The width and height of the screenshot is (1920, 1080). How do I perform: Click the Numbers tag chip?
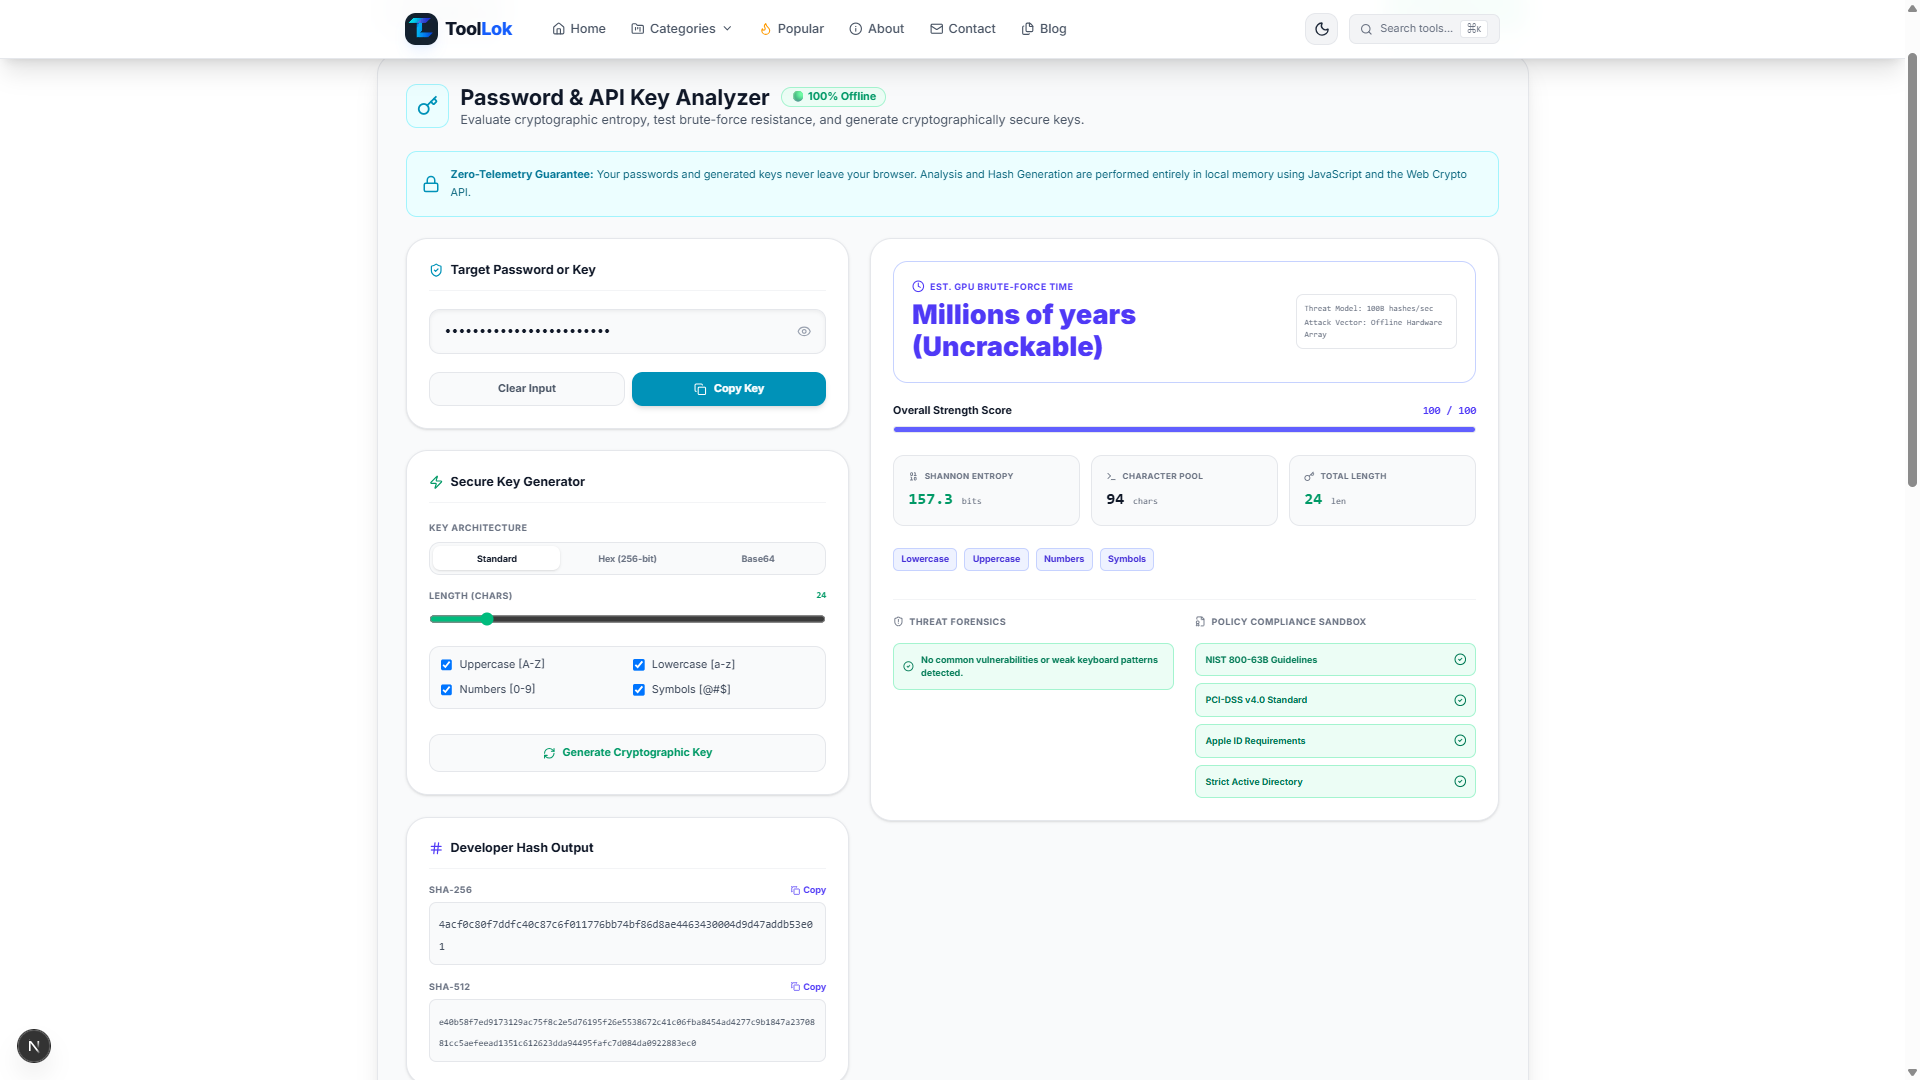(1064, 560)
